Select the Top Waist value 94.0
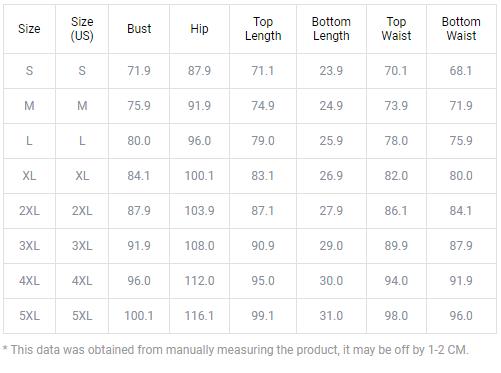The width and height of the screenshot is (501, 373). pos(396,281)
